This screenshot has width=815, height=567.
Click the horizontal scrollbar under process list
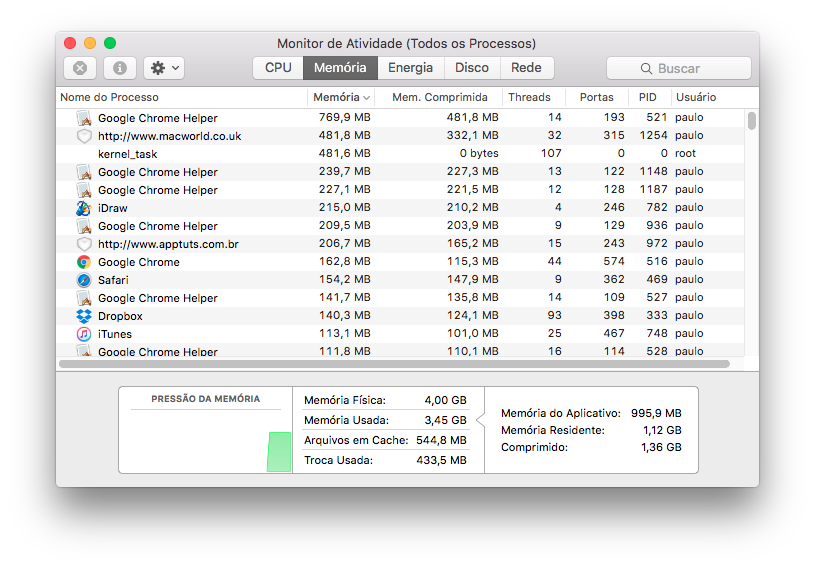[395, 364]
